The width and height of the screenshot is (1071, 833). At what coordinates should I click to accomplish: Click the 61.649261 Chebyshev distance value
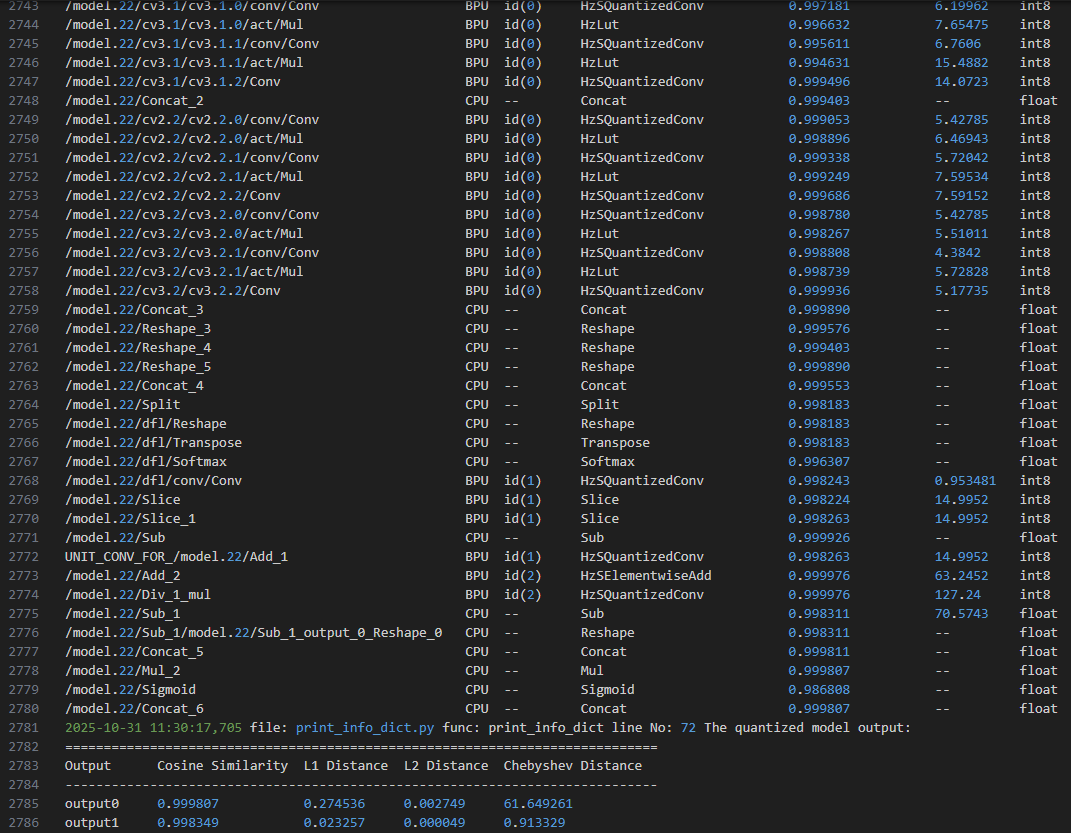tap(538, 804)
